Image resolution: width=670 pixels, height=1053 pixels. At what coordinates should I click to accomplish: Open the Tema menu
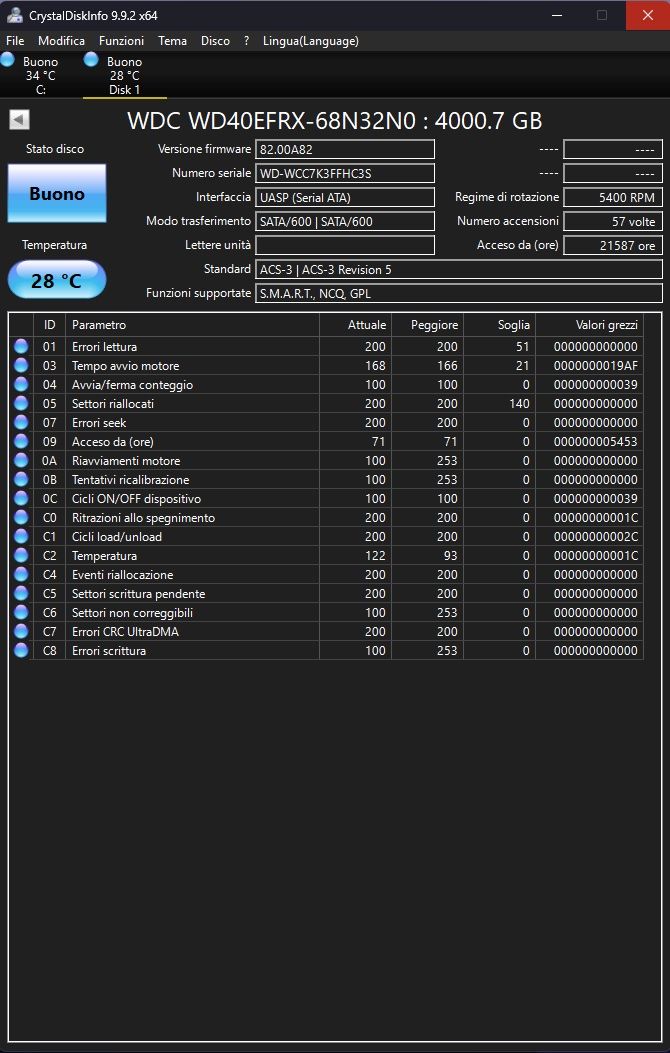(173, 41)
